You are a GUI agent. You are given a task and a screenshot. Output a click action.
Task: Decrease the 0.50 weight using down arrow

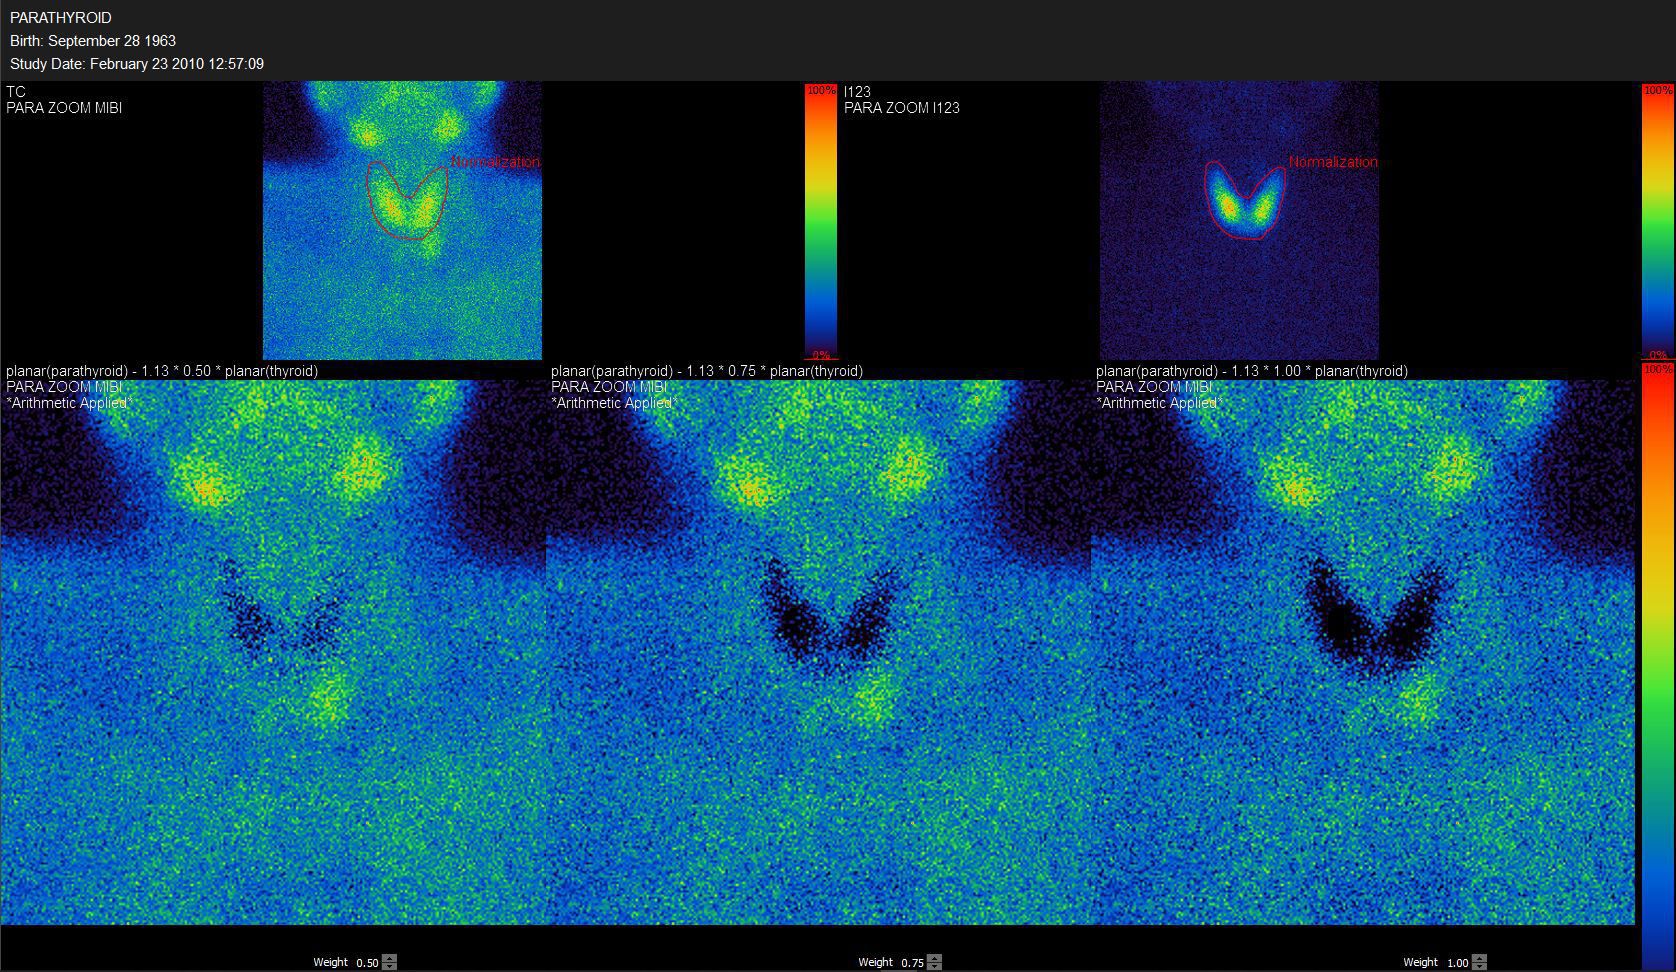(x=390, y=967)
